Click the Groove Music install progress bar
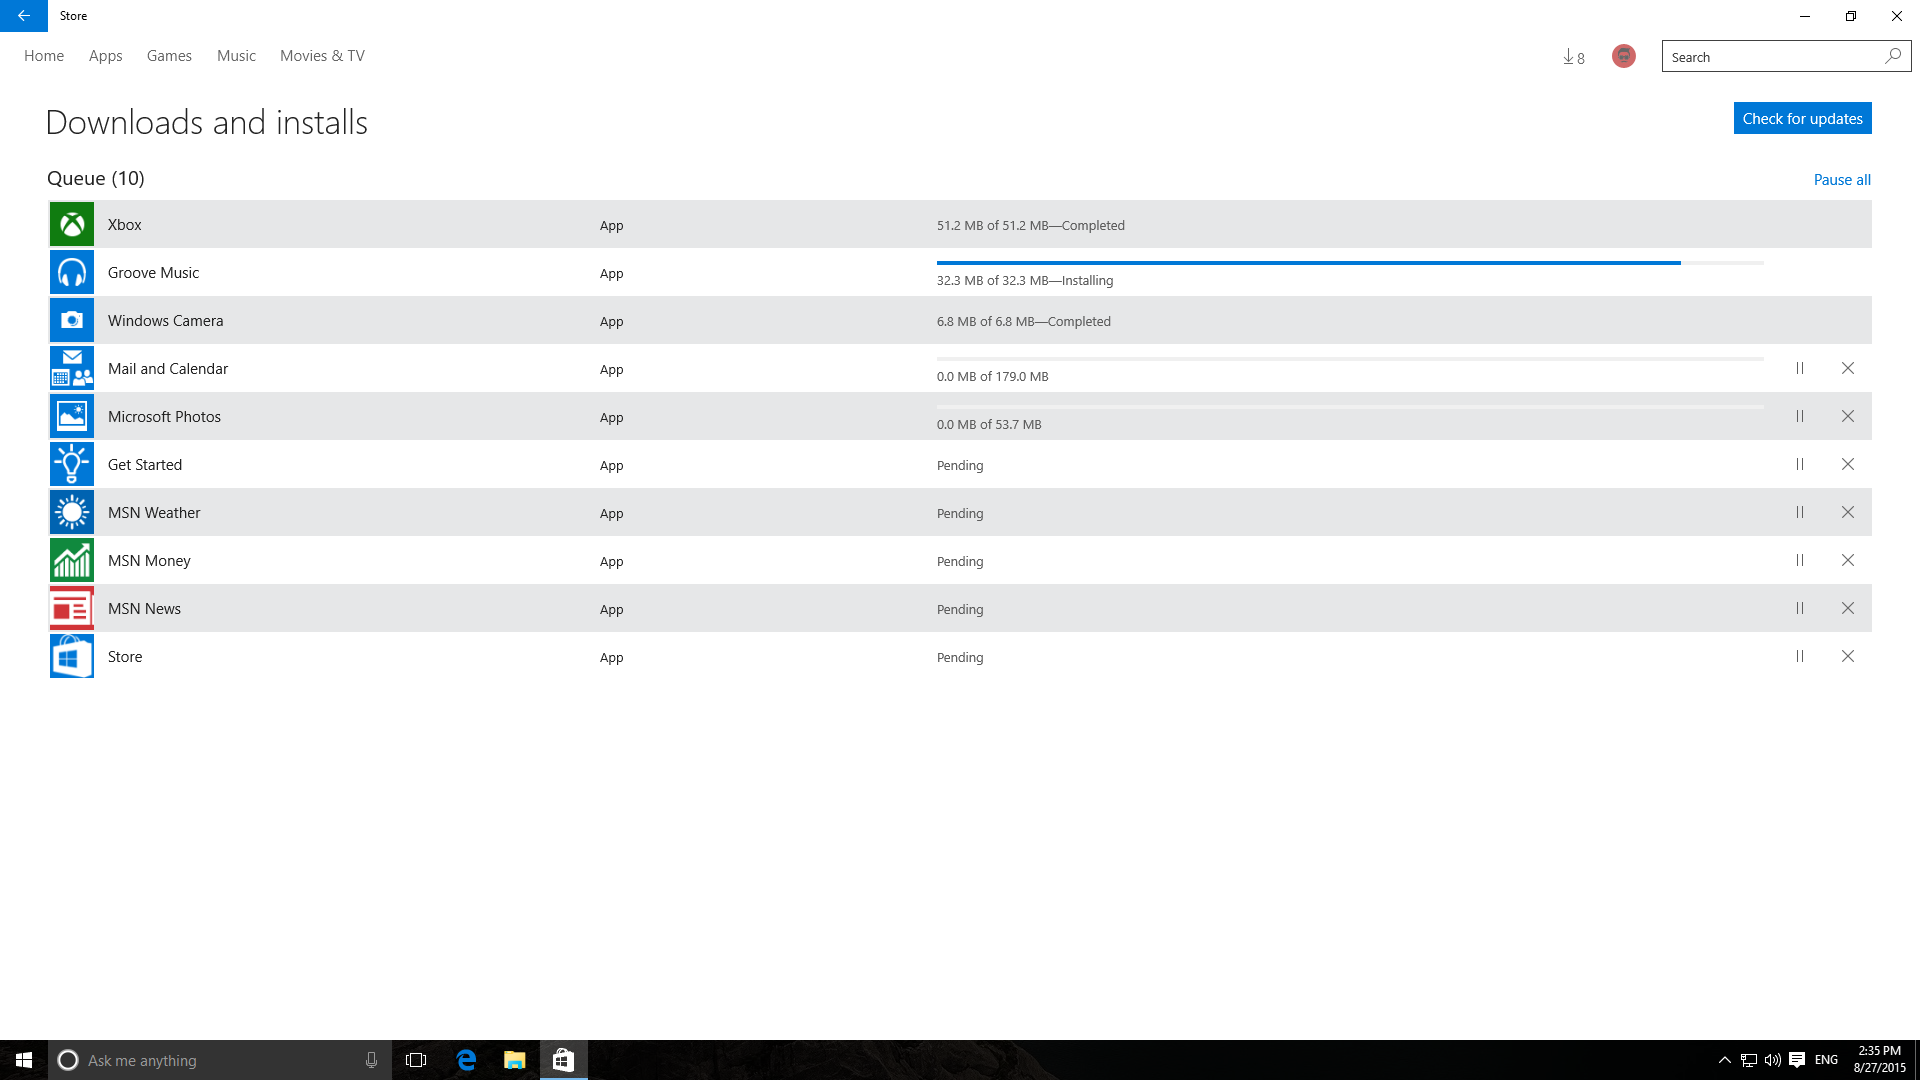Image resolution: width=1920 pixels, height=1080 pixels. coord(1350,263)
